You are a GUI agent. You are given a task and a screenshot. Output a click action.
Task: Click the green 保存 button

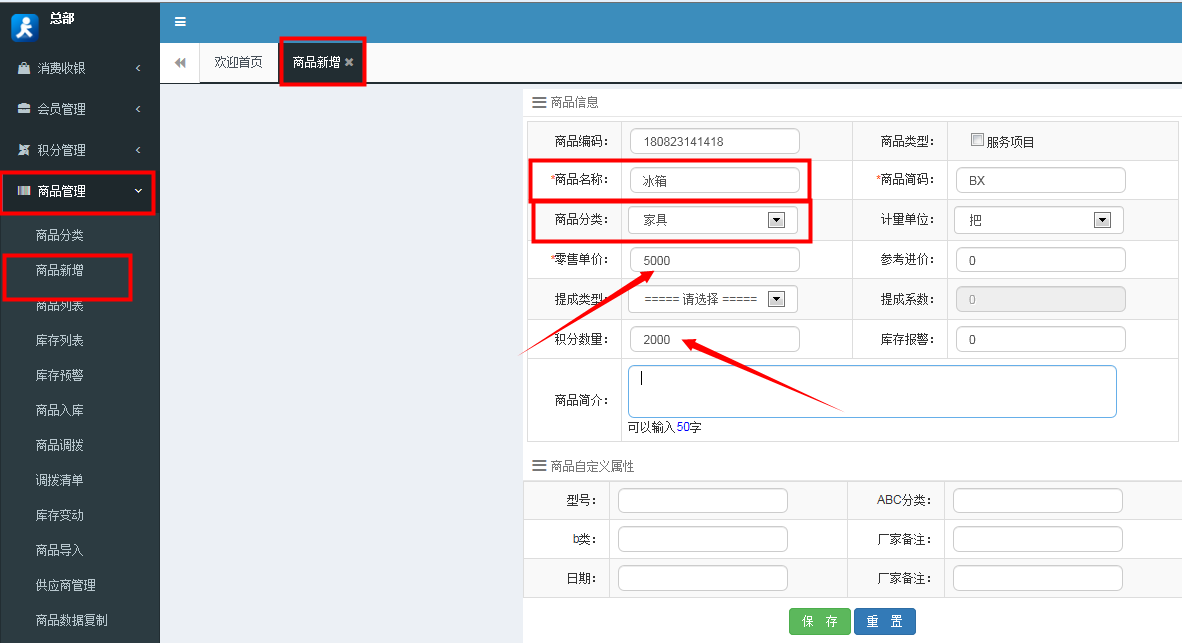(x=819, y=621)
